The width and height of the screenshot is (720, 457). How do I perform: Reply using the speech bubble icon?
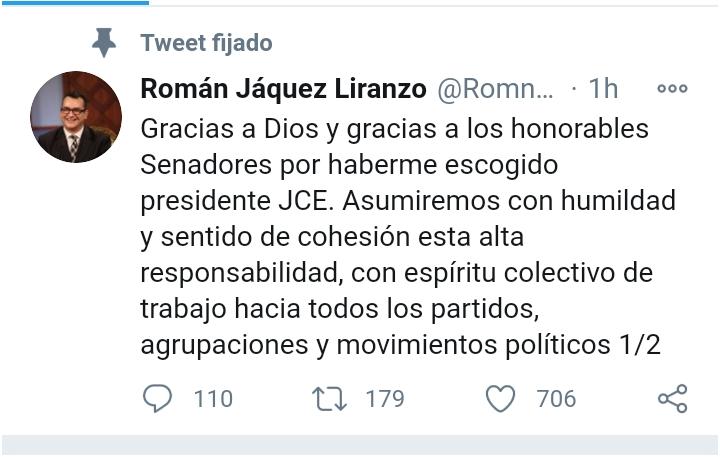(x=158, y=398)
